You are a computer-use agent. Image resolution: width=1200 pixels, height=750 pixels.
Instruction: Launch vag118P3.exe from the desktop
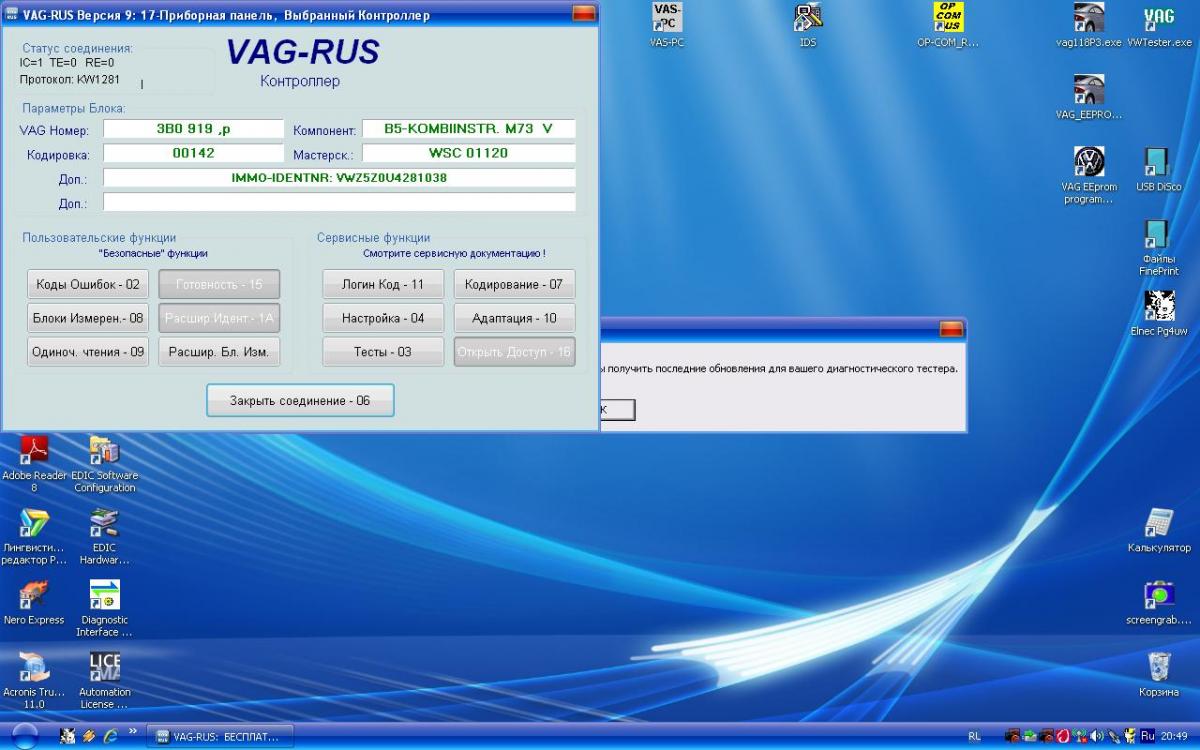point(1088,25)
